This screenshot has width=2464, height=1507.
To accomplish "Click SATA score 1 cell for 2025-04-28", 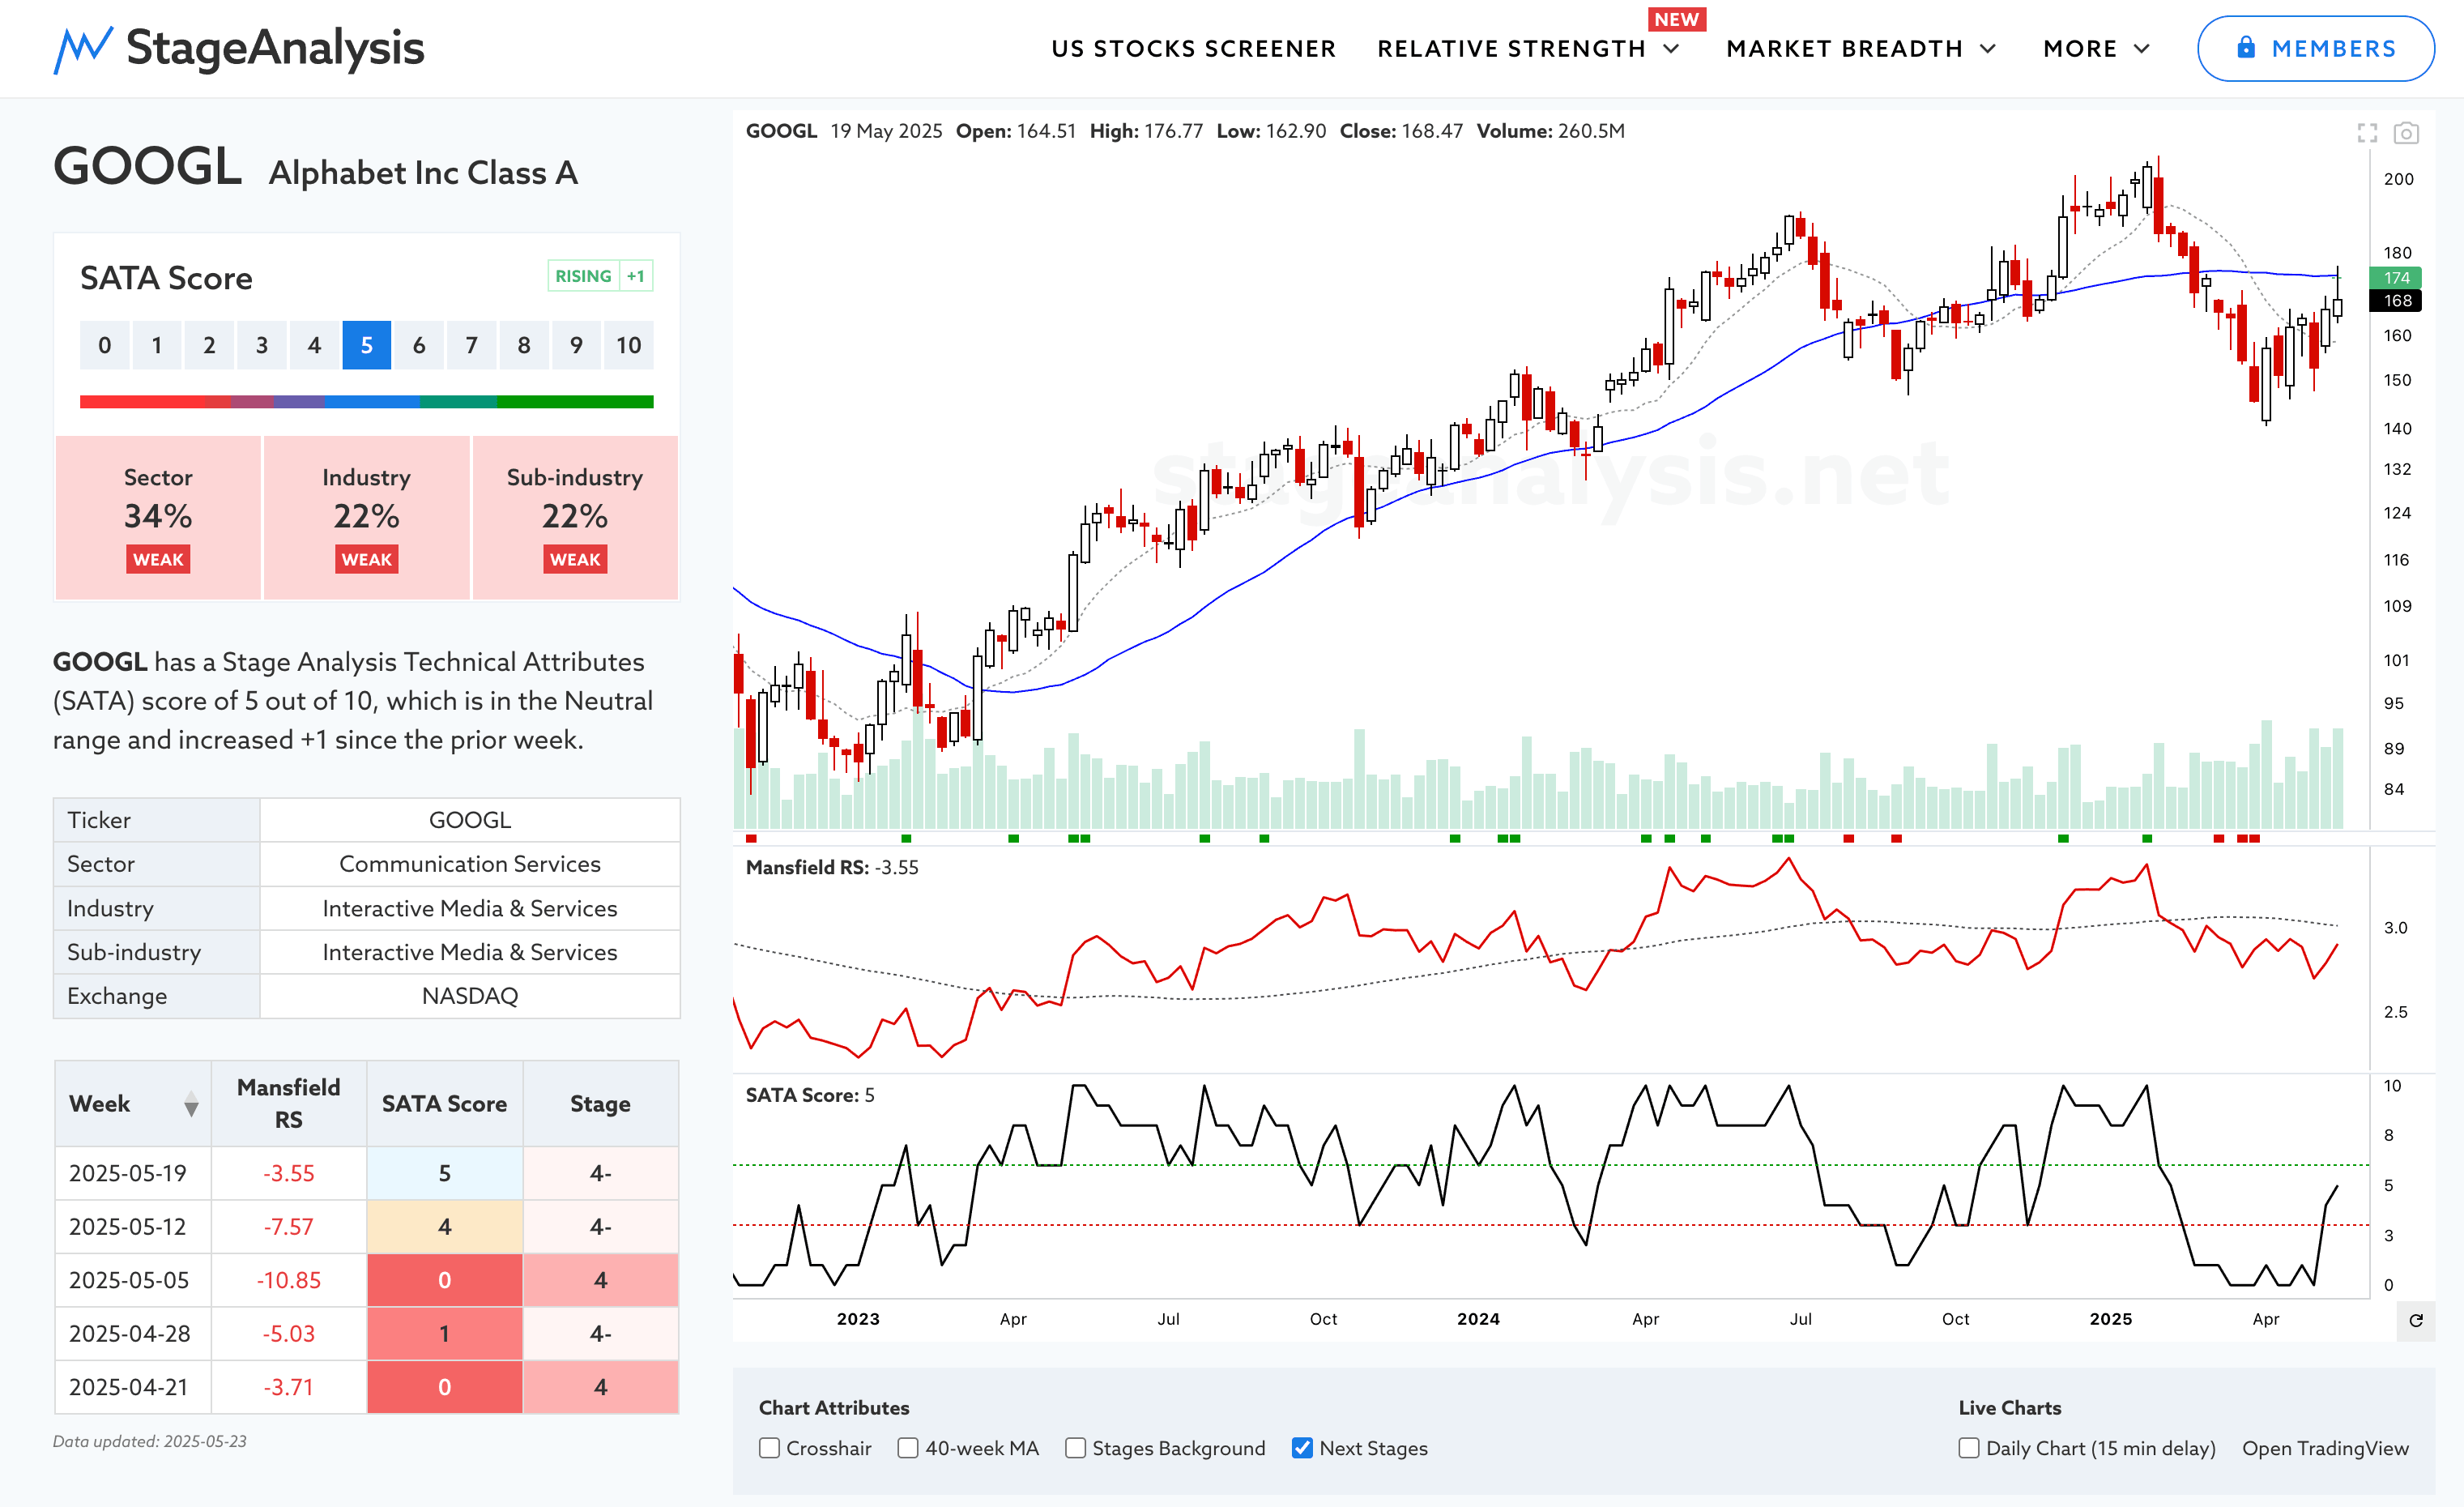I will 445,1334.
